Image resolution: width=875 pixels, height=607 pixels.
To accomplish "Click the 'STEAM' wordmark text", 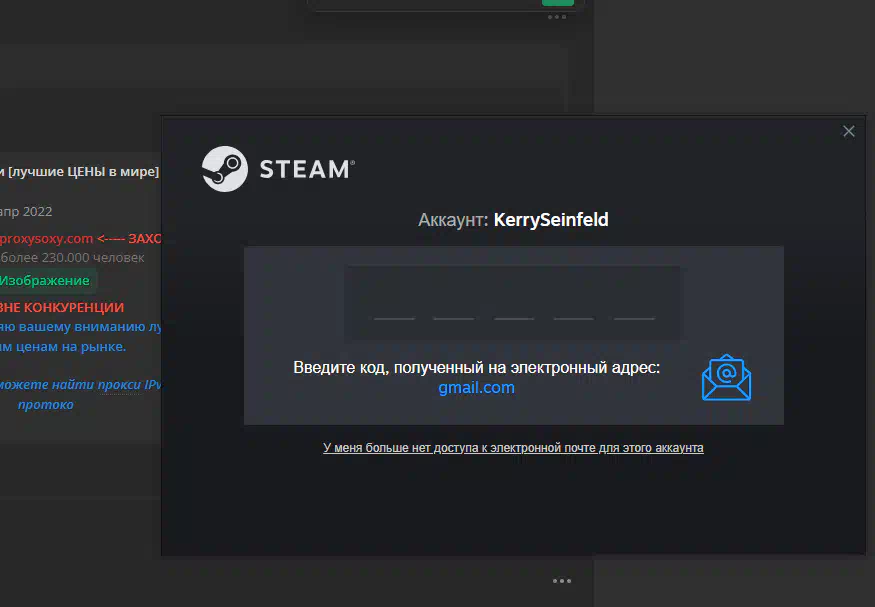I will tap(307, 170).
